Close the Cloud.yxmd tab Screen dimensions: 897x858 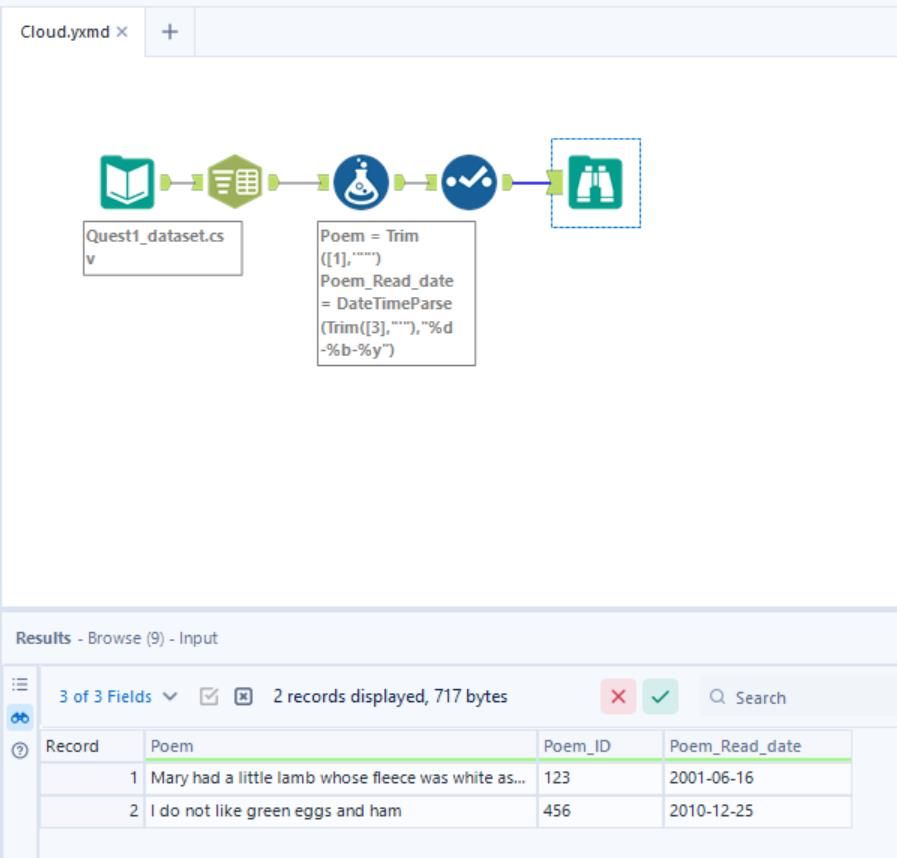122,32
